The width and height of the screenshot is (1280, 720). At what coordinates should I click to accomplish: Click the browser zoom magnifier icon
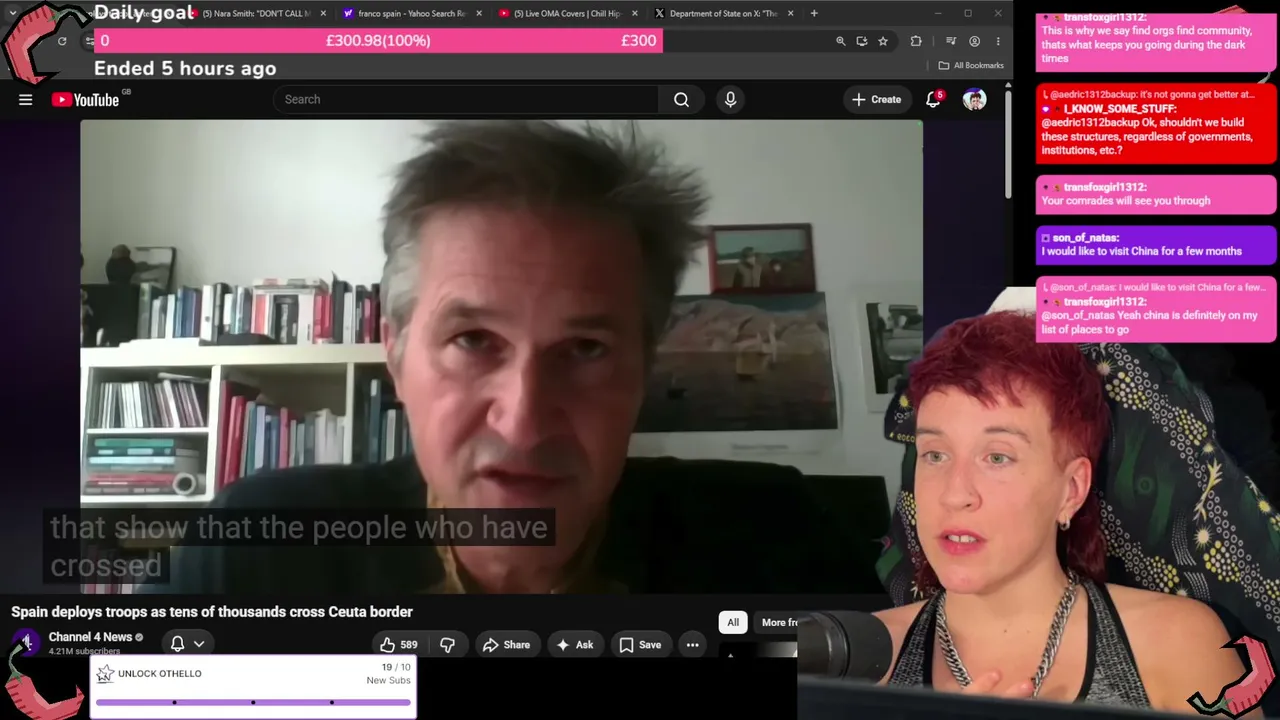click(840, 41)
